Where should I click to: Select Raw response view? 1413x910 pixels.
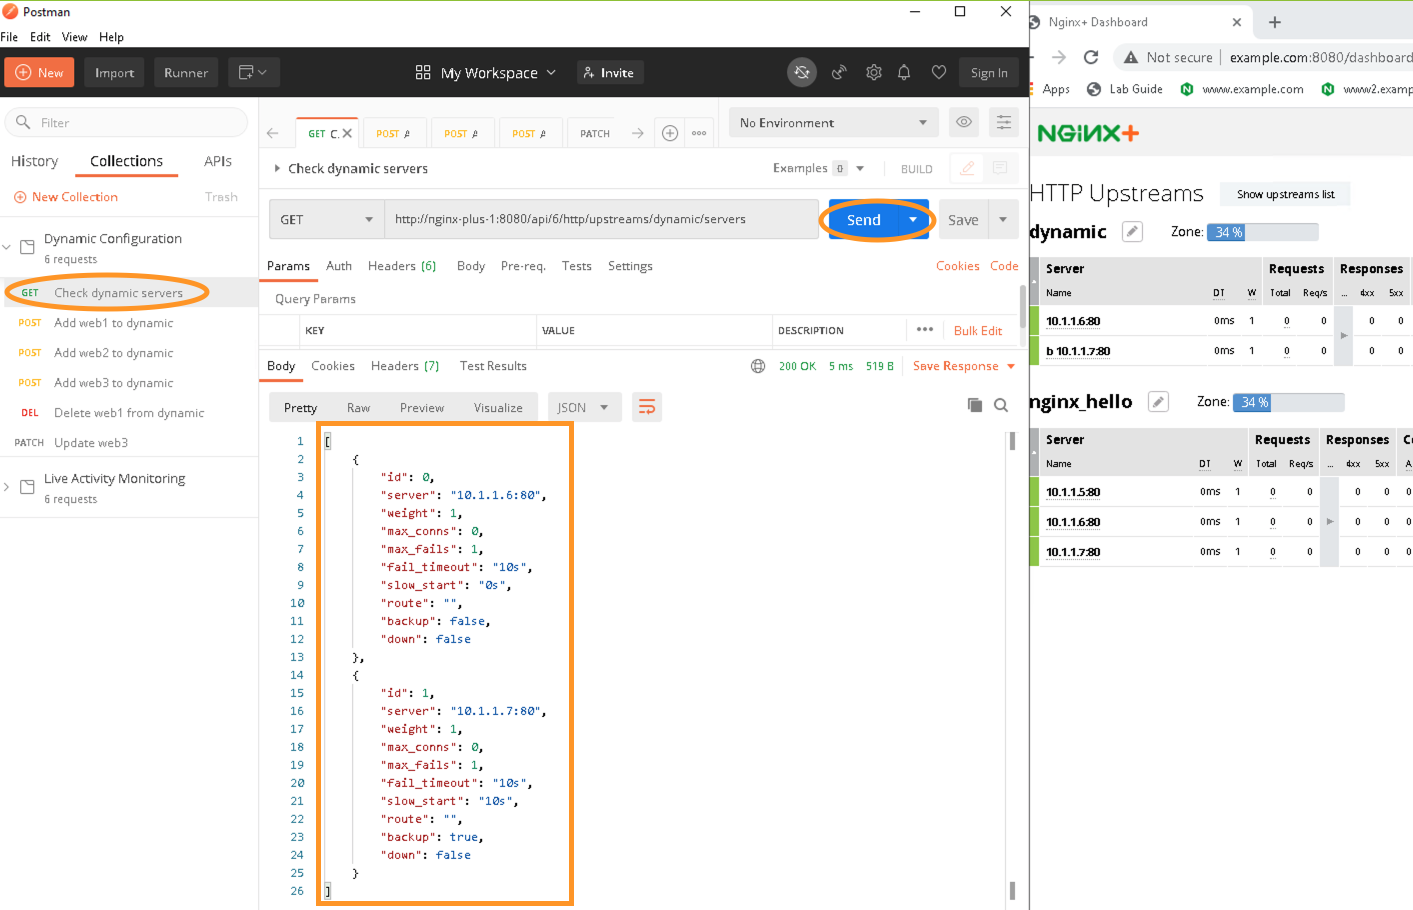(358, 407)
